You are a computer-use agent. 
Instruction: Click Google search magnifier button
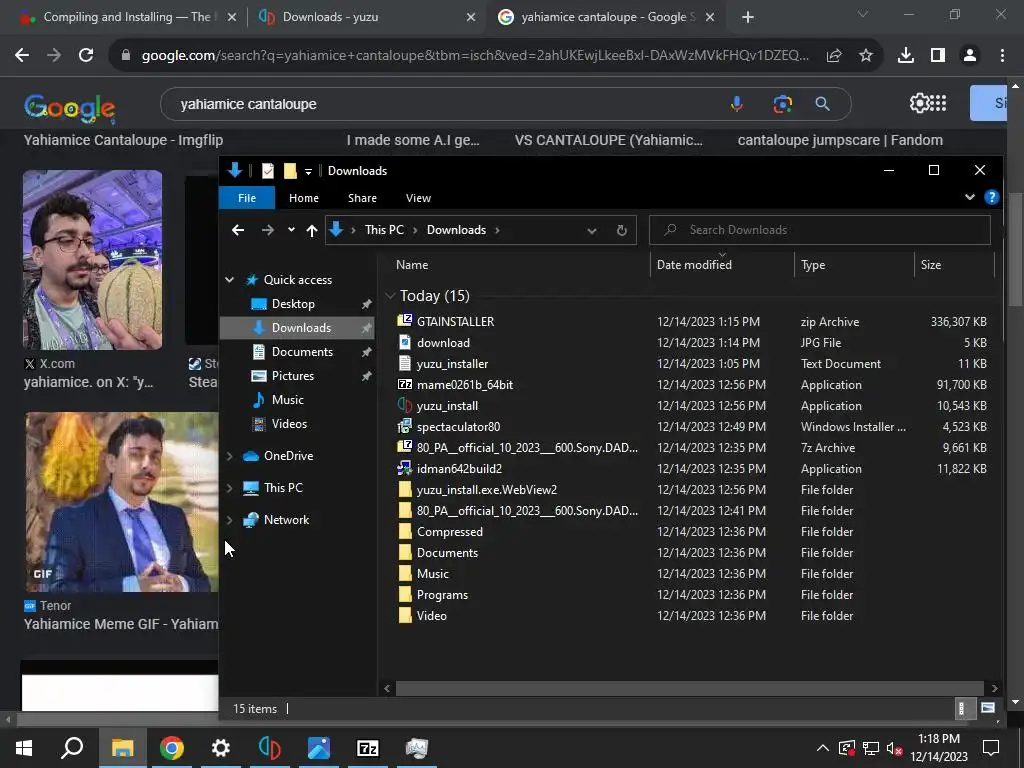coord(823,104)
